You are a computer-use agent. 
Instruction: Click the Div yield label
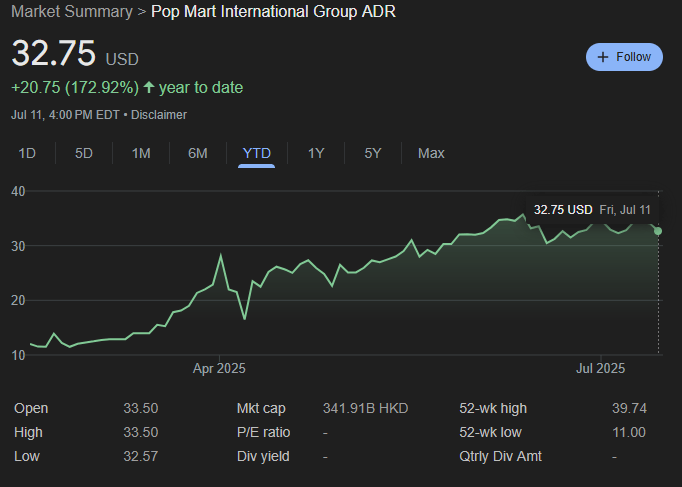coord(263,456)
